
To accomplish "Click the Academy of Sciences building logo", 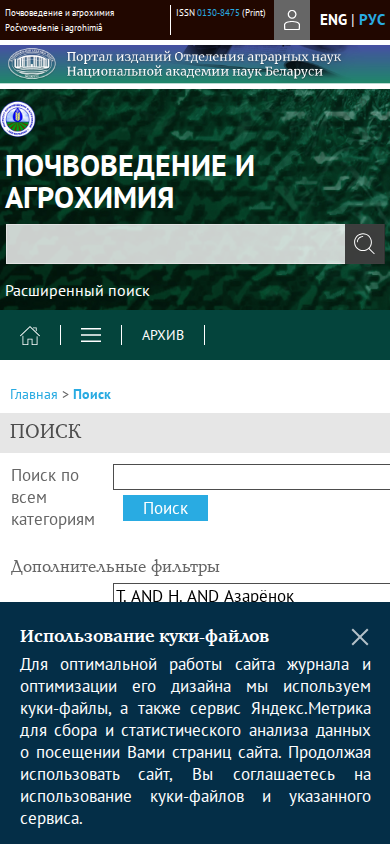I will click(32, 64).
